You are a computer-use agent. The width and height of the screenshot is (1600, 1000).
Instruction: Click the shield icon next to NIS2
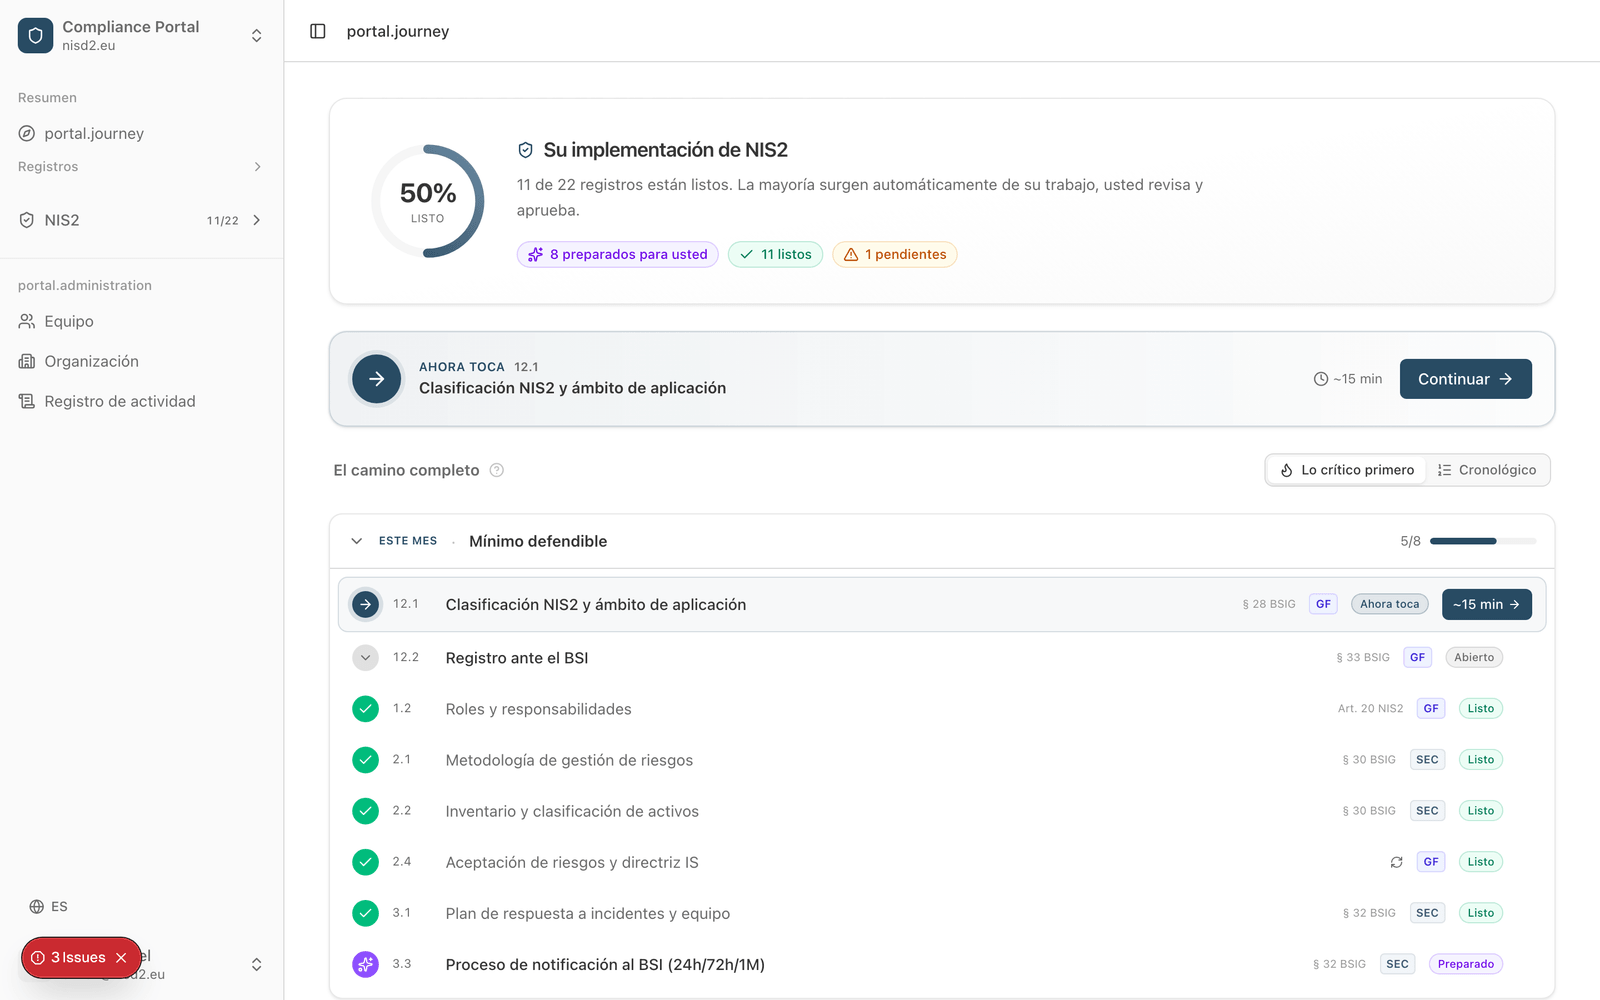pos(27,220)
